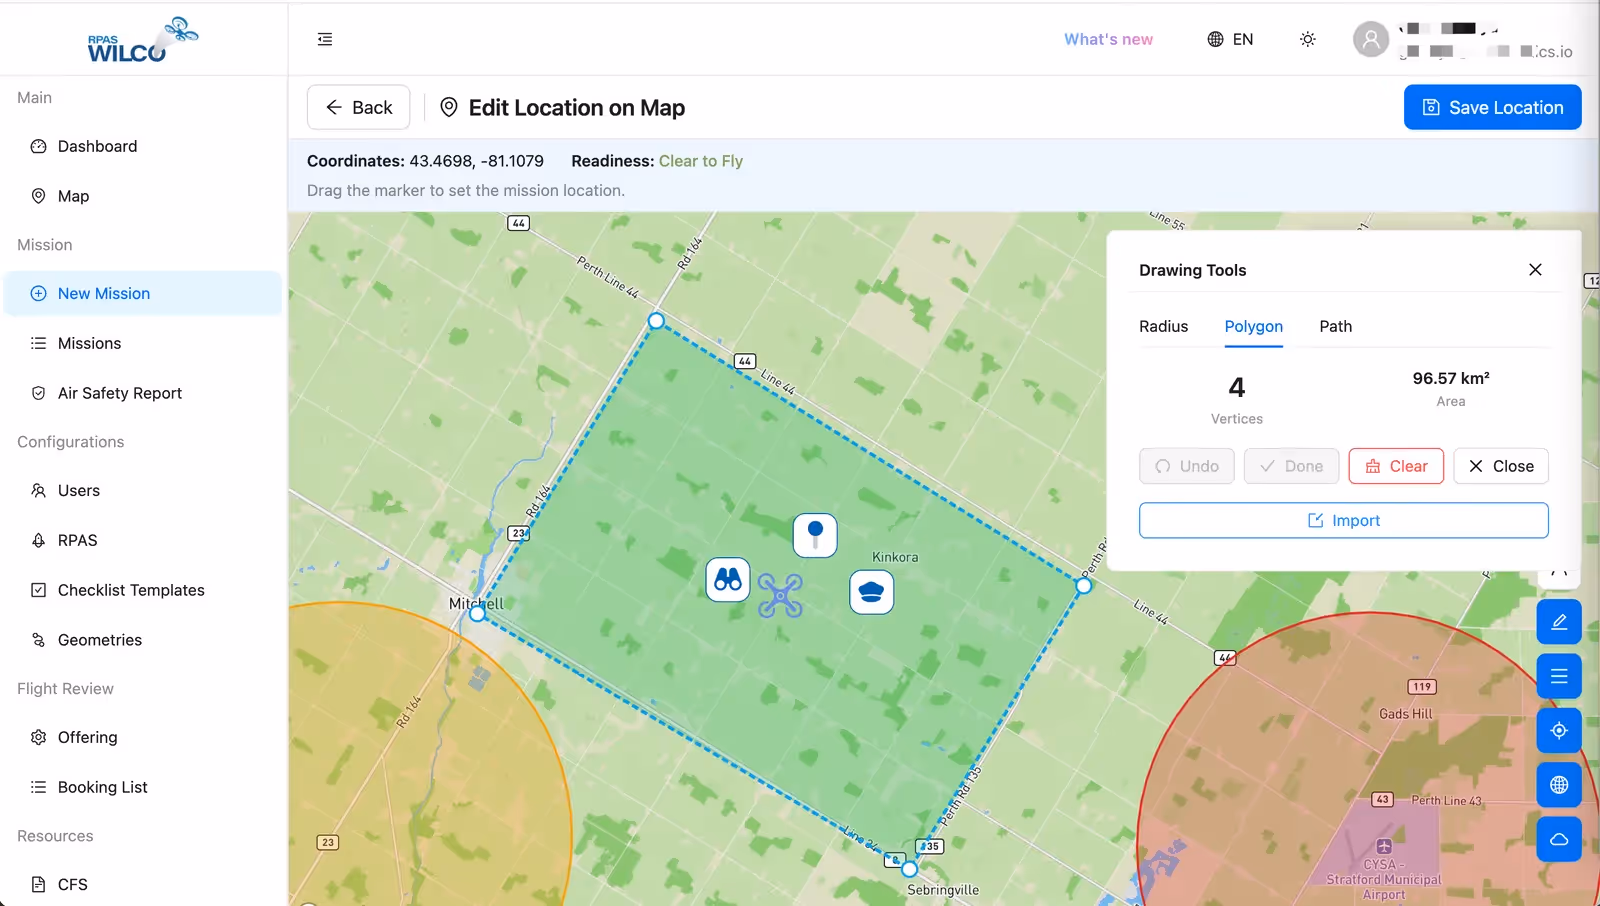Click the pilot cap marker on map
Viewport: 1600px width, 906px height.
(x=872, y=592)
